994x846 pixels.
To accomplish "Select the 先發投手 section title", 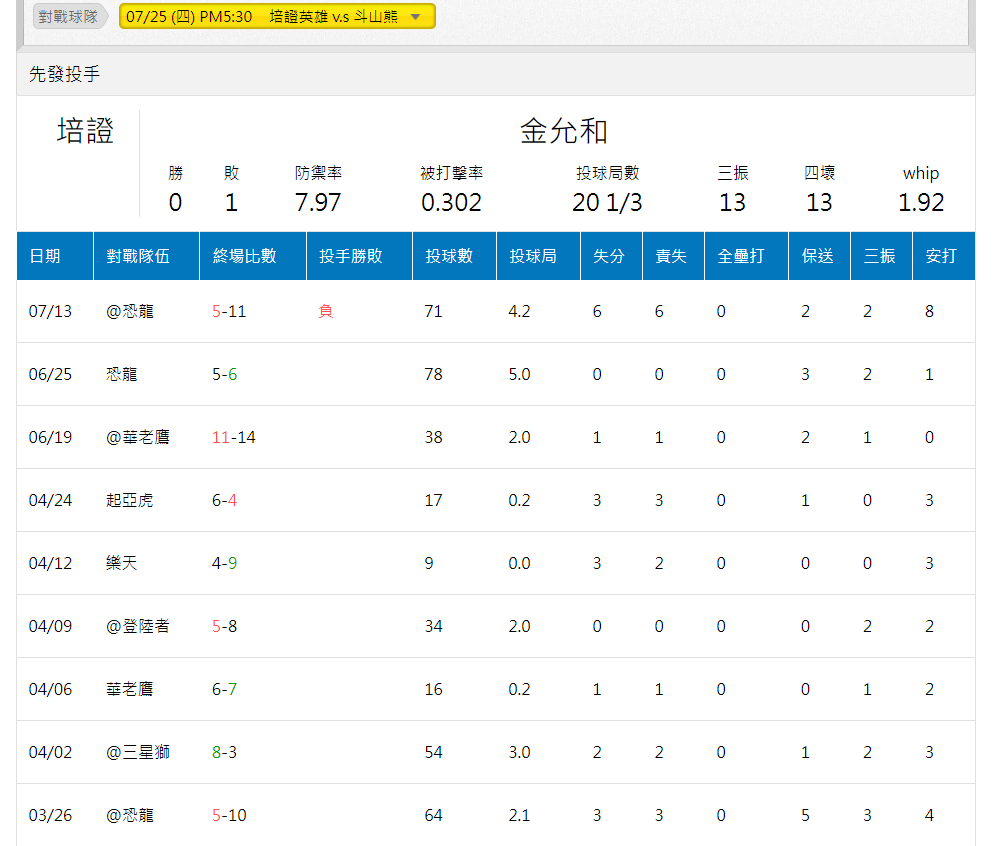I will [x=64, y=74].
